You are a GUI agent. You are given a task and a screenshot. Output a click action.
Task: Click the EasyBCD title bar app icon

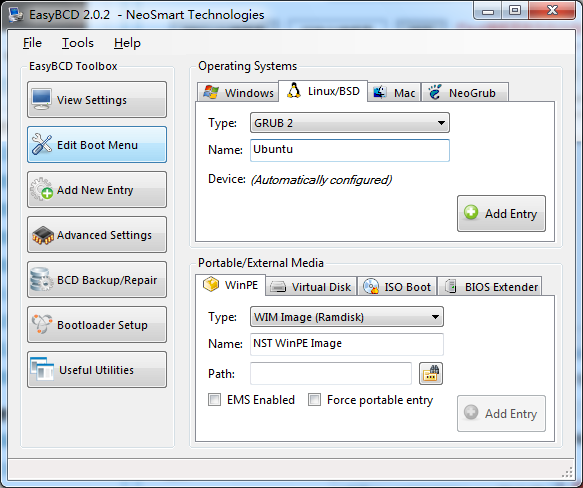click(16, 15)
